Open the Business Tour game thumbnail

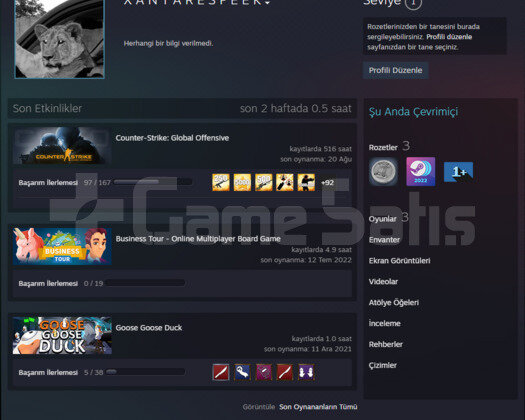(62, 246)
